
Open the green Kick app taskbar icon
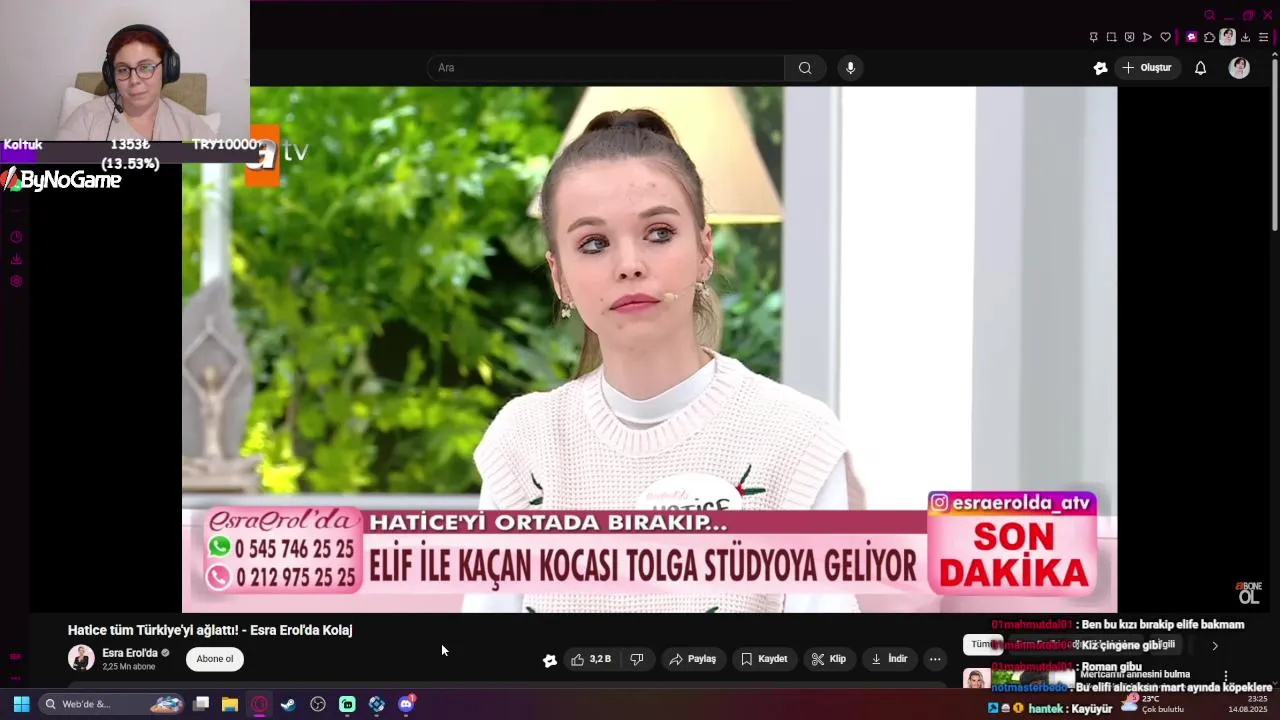pos(347,704)
